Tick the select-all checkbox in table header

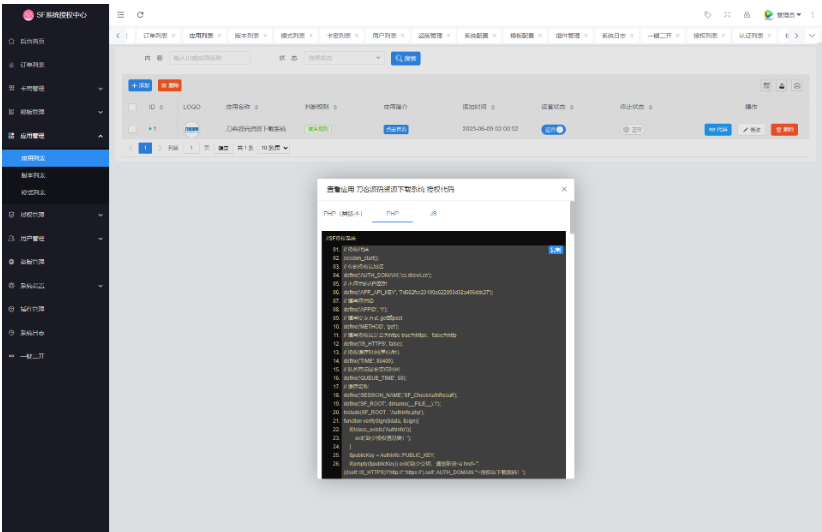[x=132, y=106]
